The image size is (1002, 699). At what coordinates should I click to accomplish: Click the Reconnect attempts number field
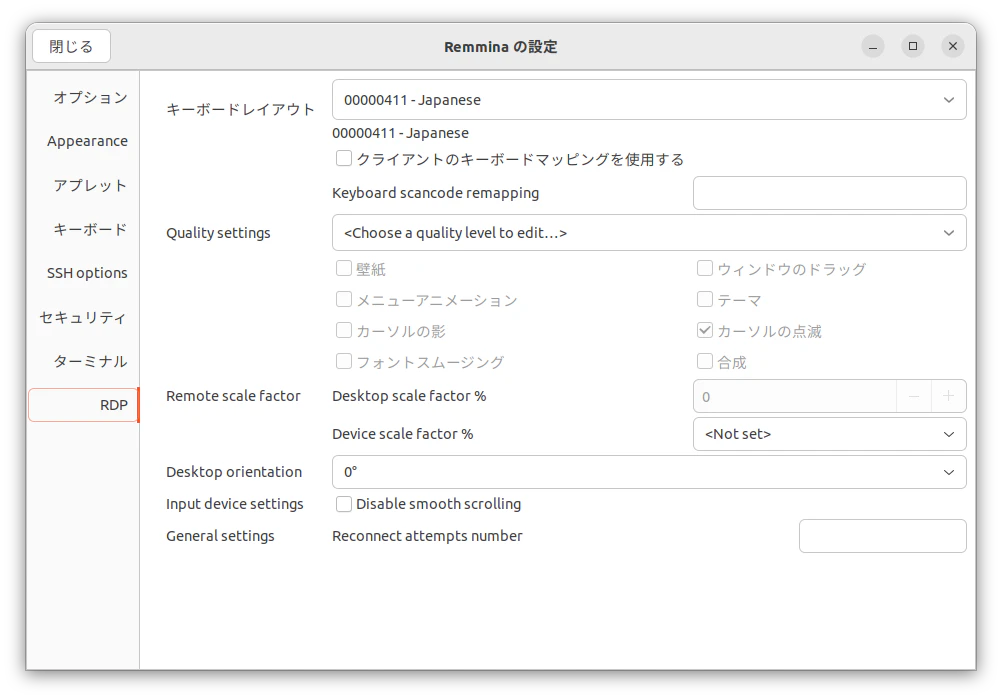(x=883, y=536)
